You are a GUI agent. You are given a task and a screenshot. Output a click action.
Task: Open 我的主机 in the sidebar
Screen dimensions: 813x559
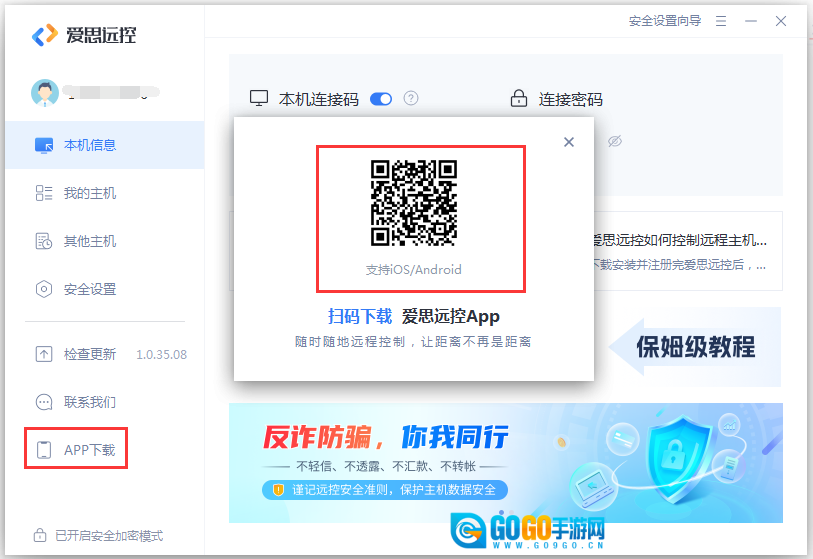(x=90, y=193)
